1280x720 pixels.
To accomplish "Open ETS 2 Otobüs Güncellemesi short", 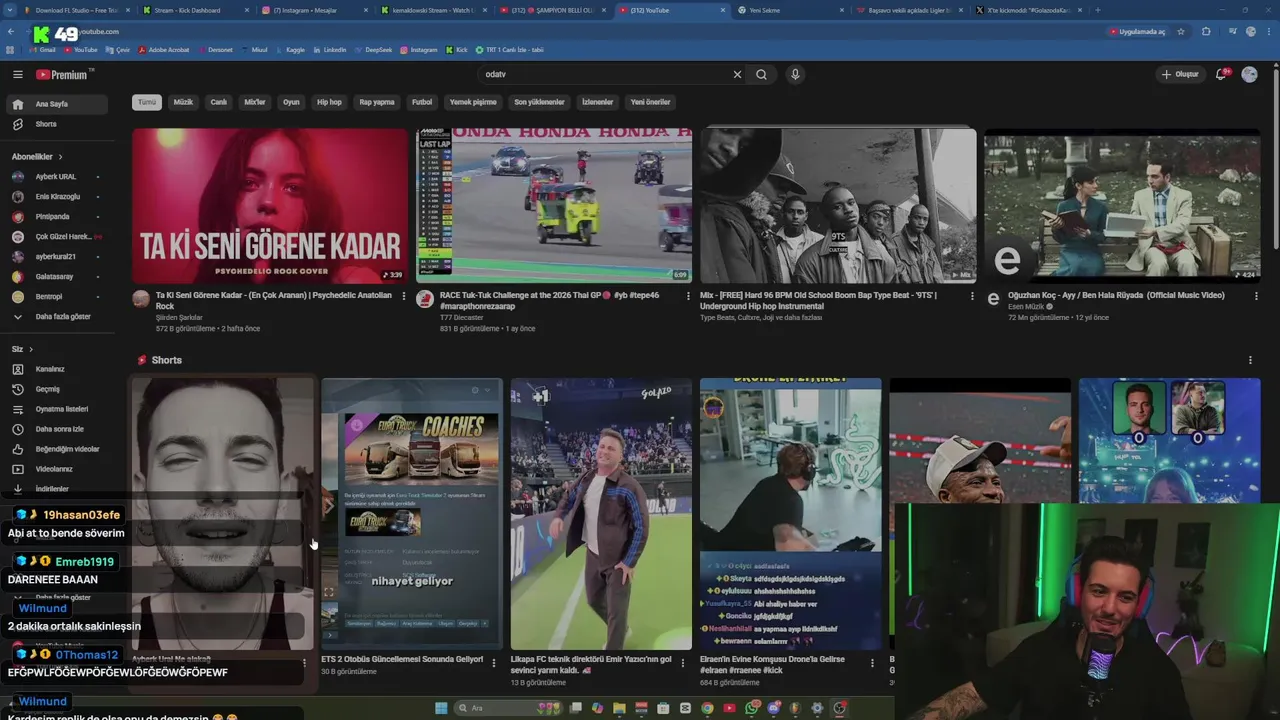I will coord(412,514).
